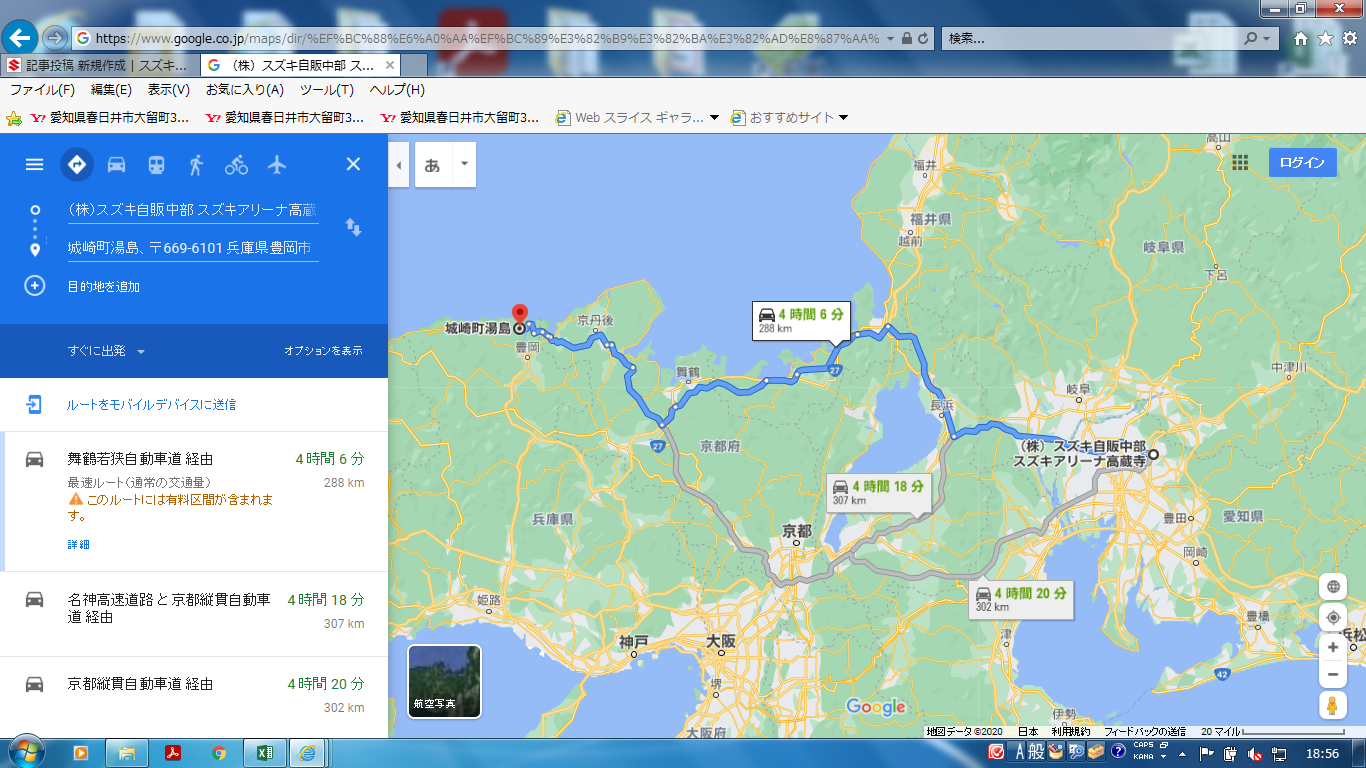Open first Yahoo 愛知県春日井市 bookmark
This screenshot has height=768, width=1366.
(110, 117)
